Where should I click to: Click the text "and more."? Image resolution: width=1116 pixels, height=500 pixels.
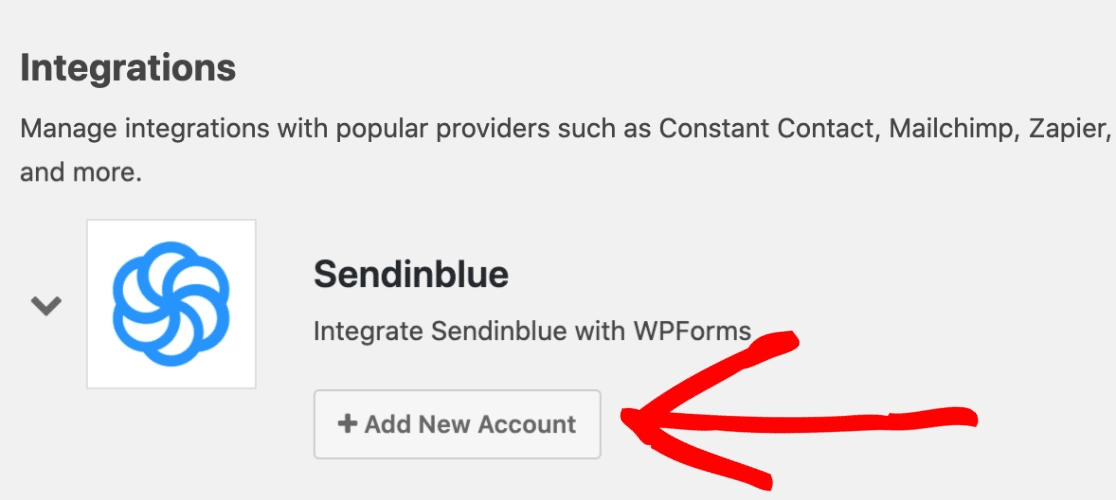click(x=81, y=172)
